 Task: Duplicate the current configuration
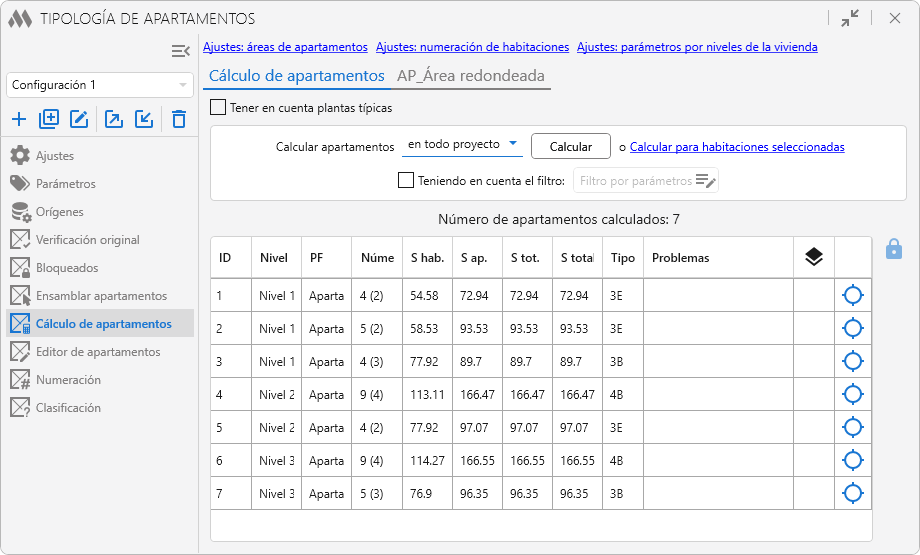(49, 120)
